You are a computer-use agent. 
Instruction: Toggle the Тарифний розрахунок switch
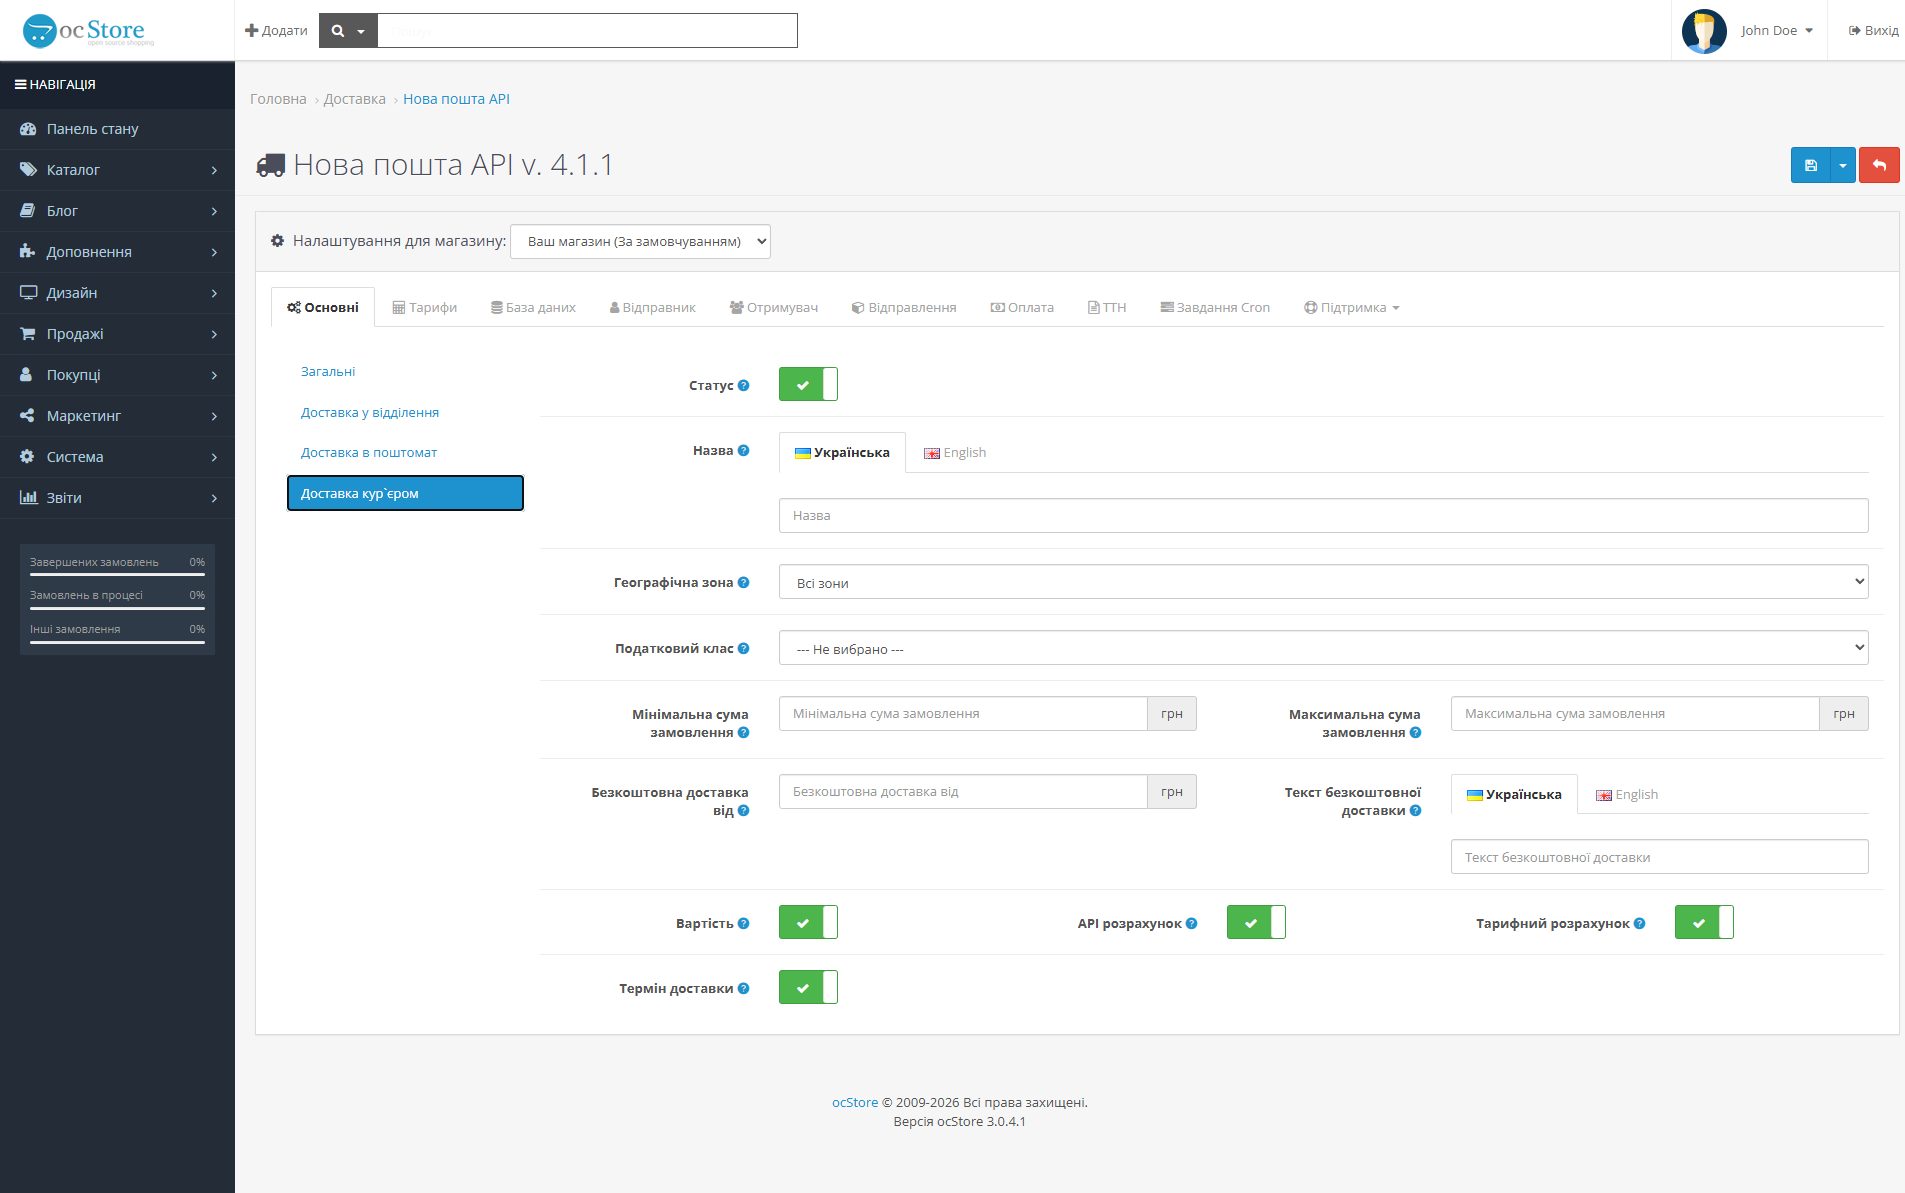1704,922
